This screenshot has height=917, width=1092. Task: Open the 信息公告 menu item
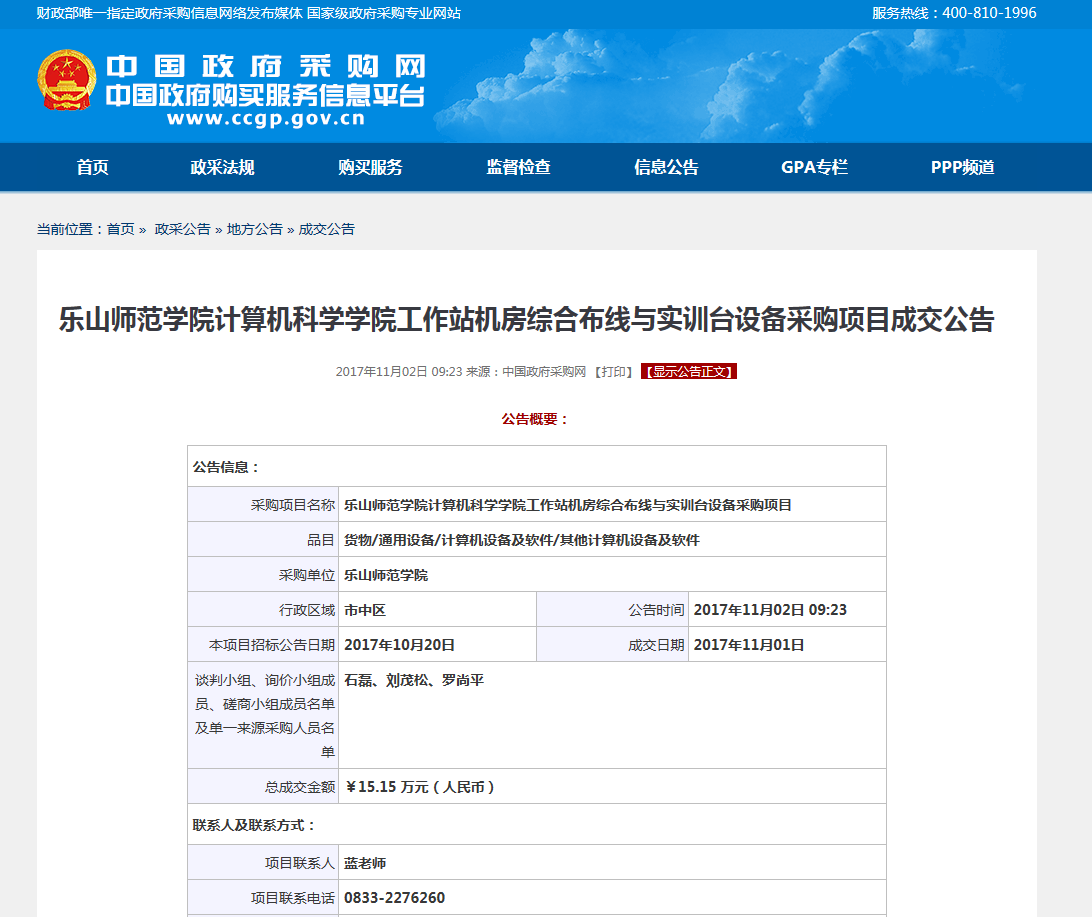(x=666, y=168)
